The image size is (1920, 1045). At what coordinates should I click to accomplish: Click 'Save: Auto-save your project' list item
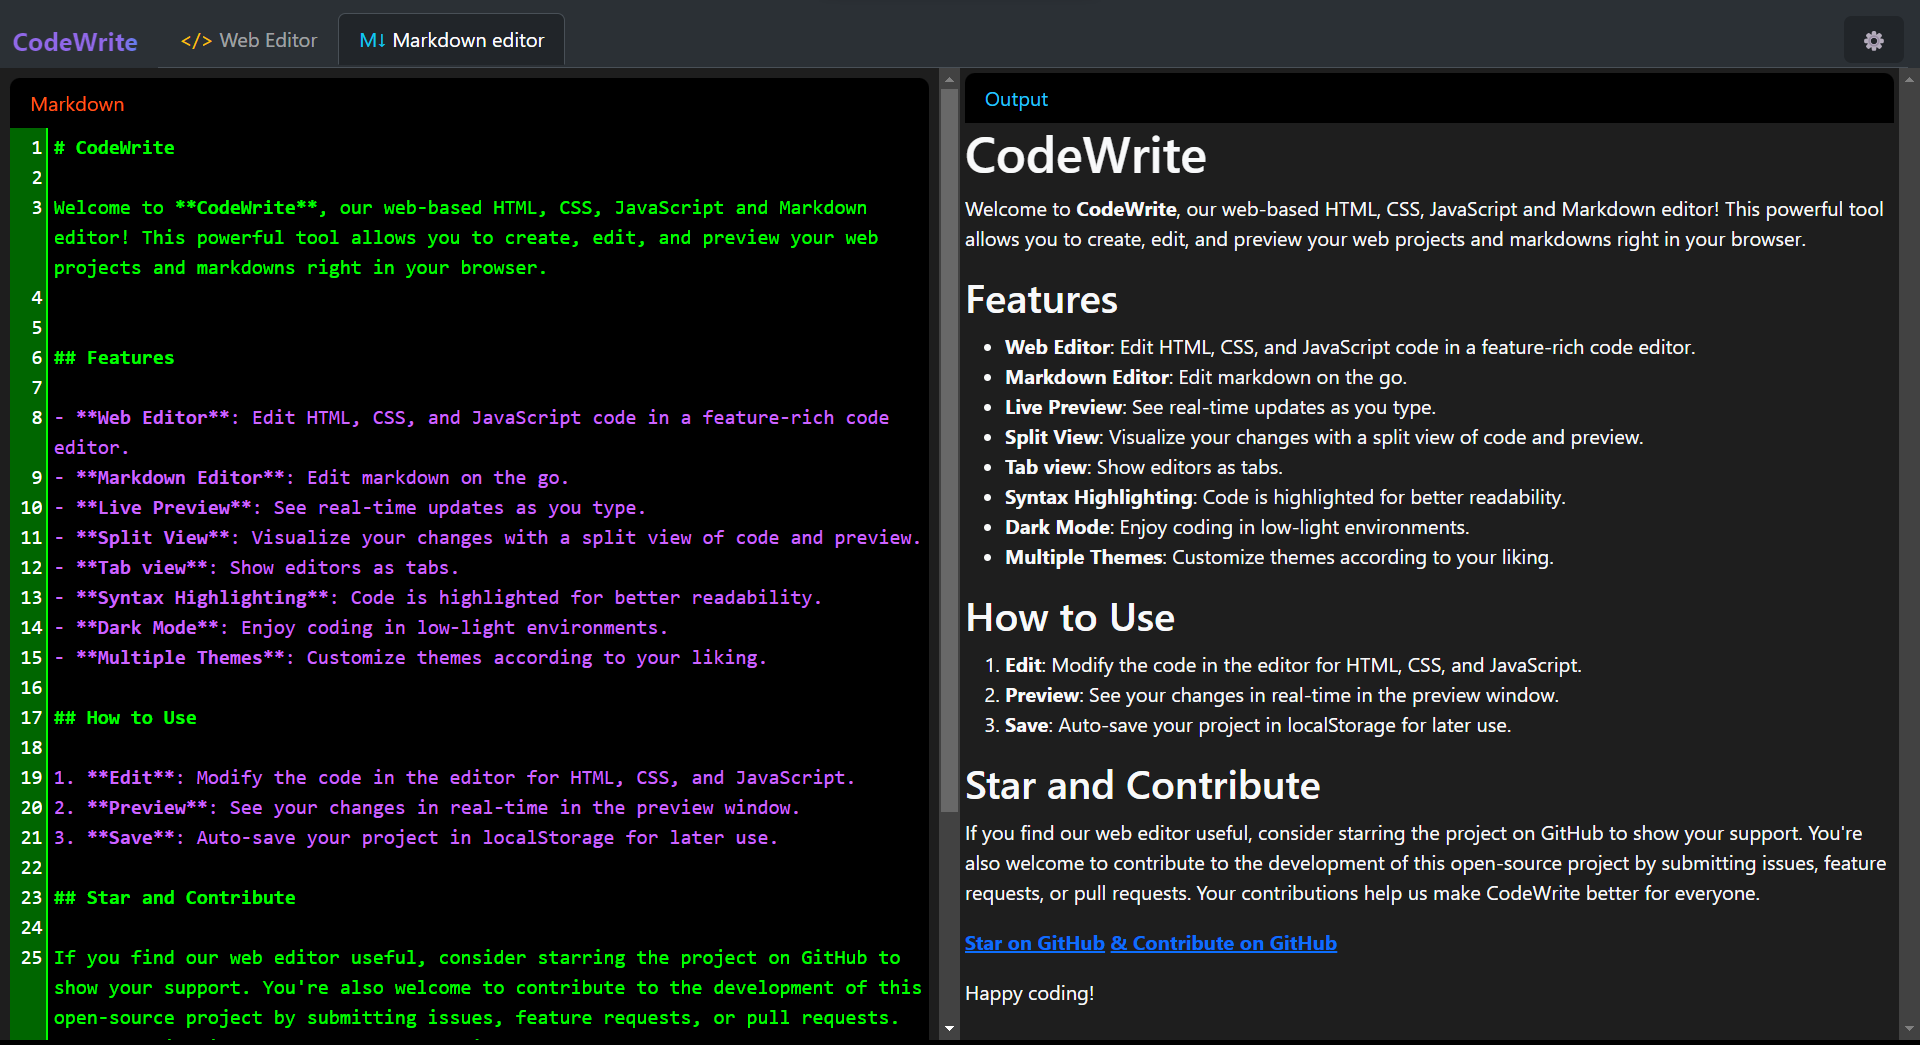[1258, 725]
